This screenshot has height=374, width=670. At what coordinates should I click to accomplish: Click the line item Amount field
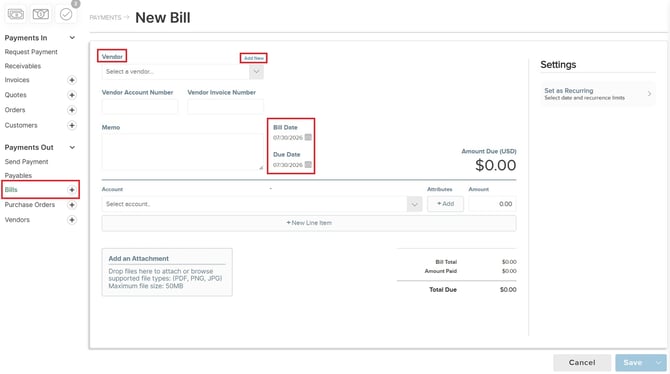click(x=492, y=204)
